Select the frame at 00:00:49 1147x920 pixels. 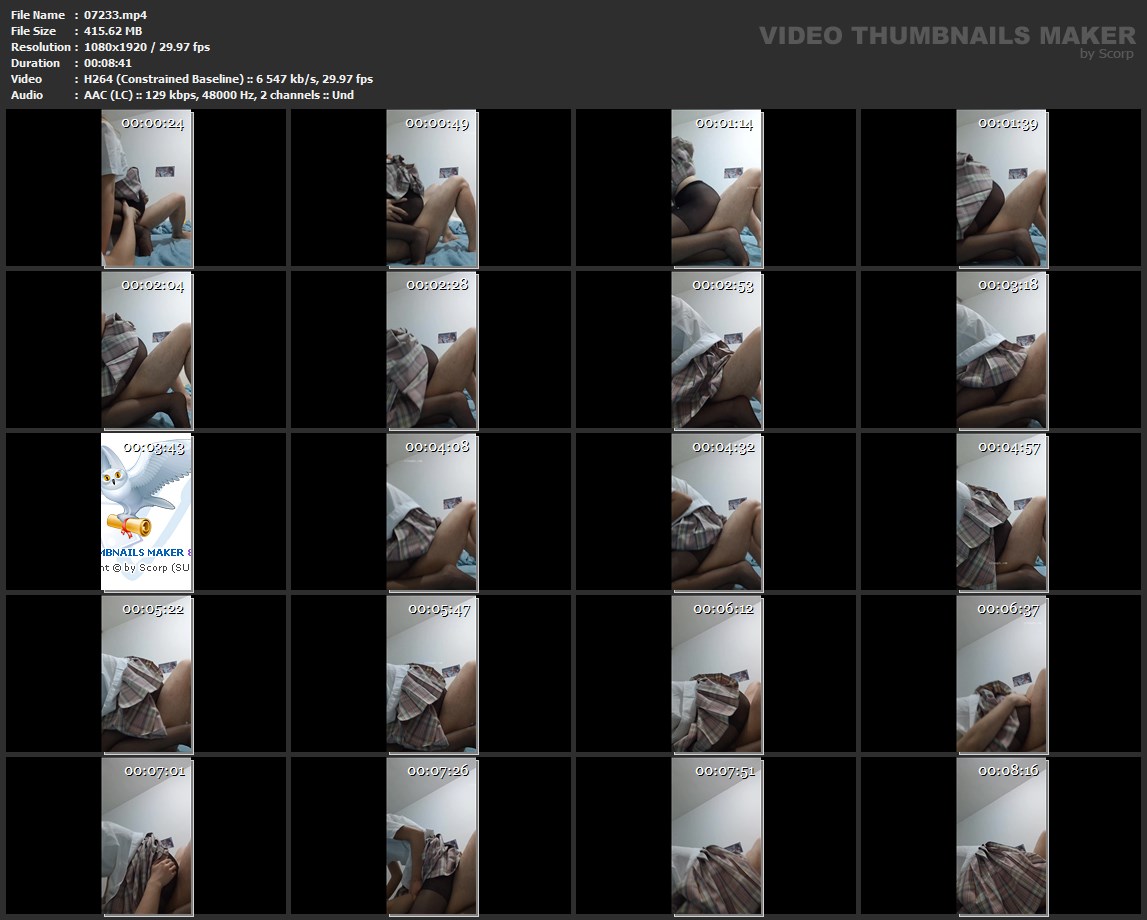coord(431,188)
